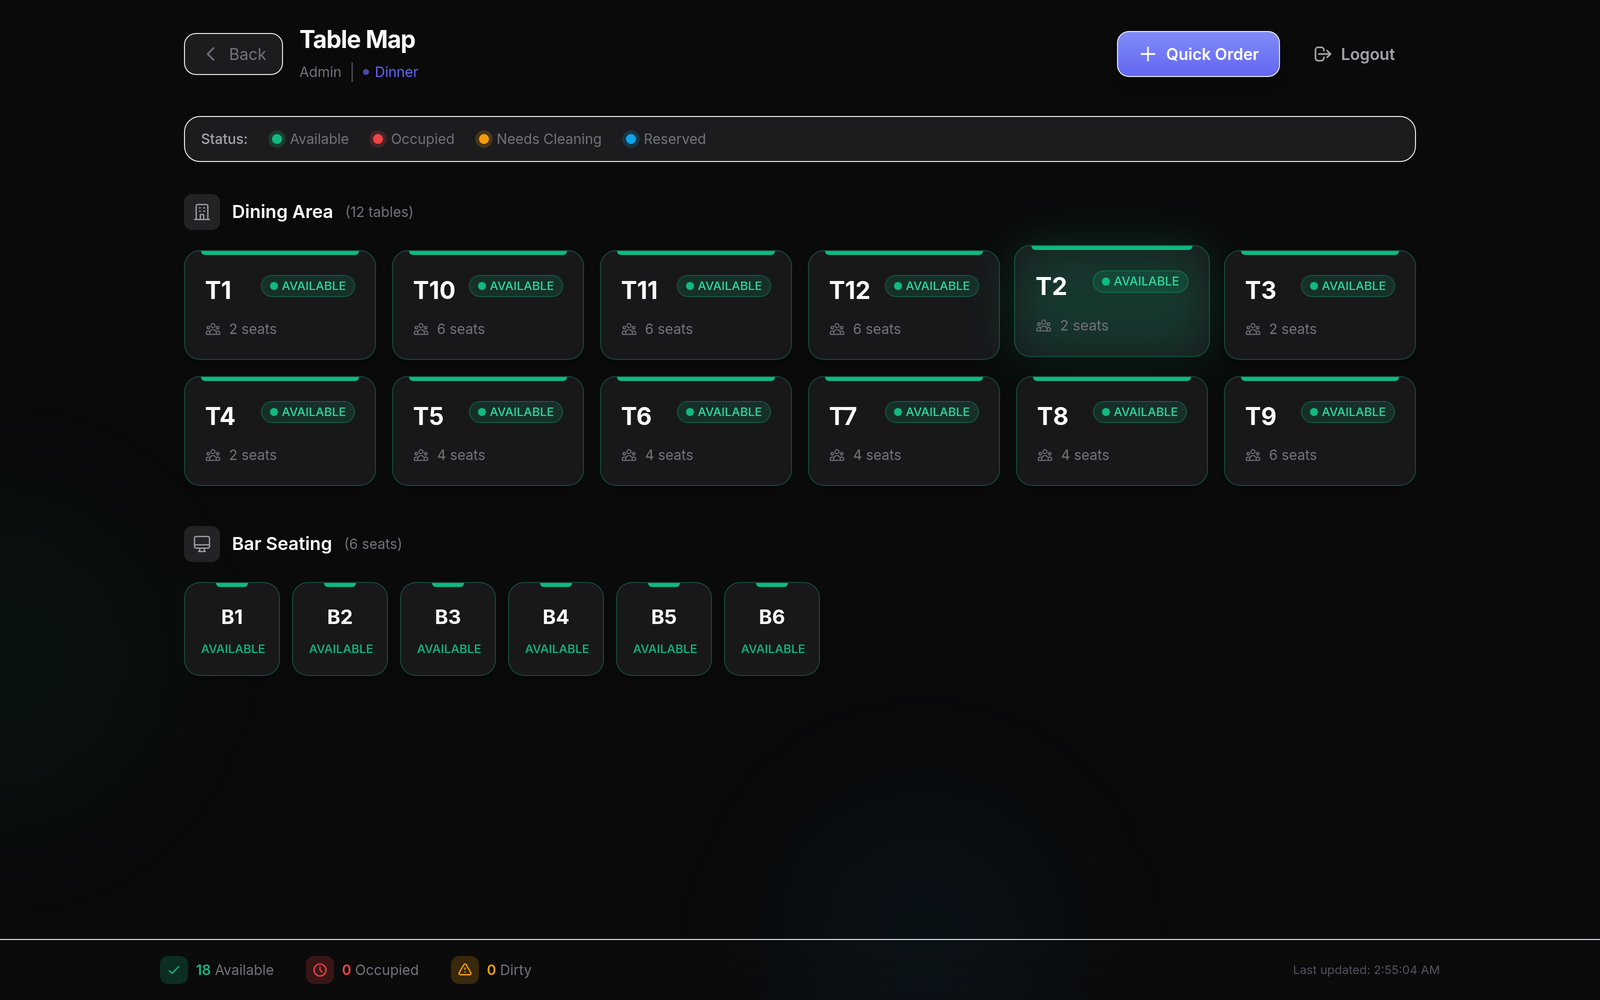The image size is (1600, 1000).
Task: Click 'Reserved' legend text
Action: [674, 139]
